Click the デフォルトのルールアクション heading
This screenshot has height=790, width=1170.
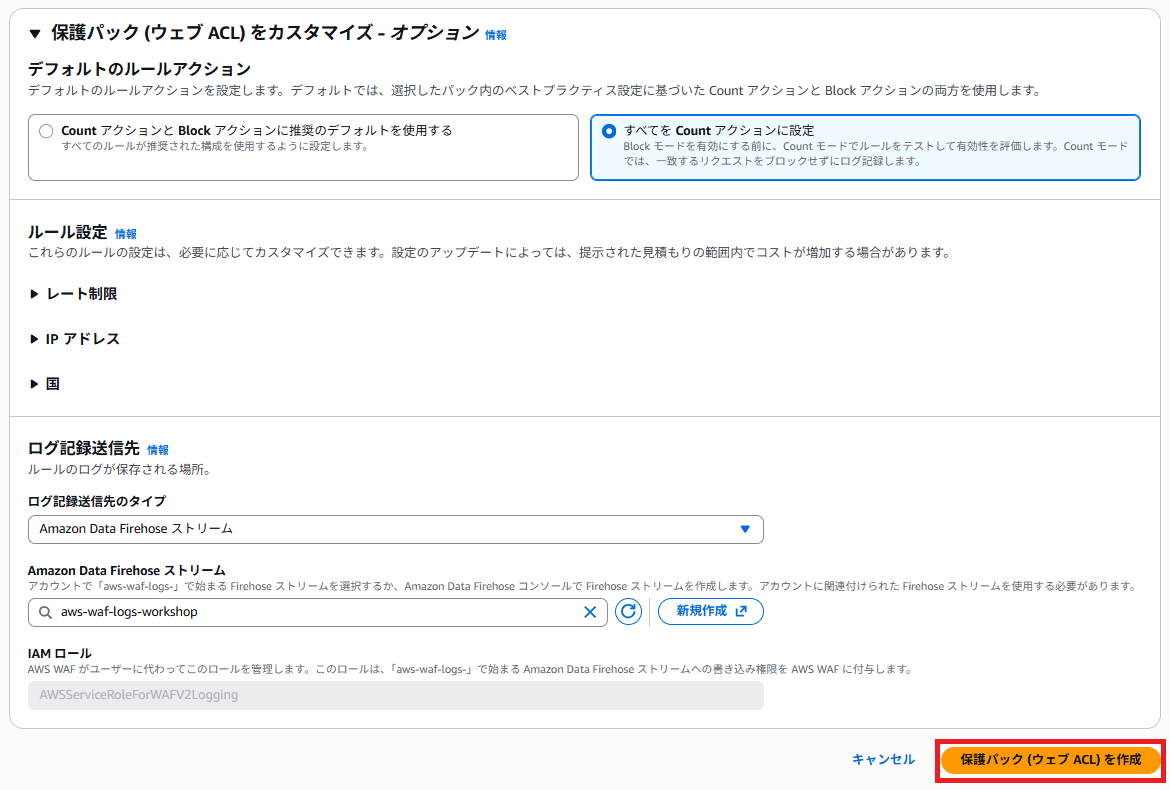click(x=140, y=69)
